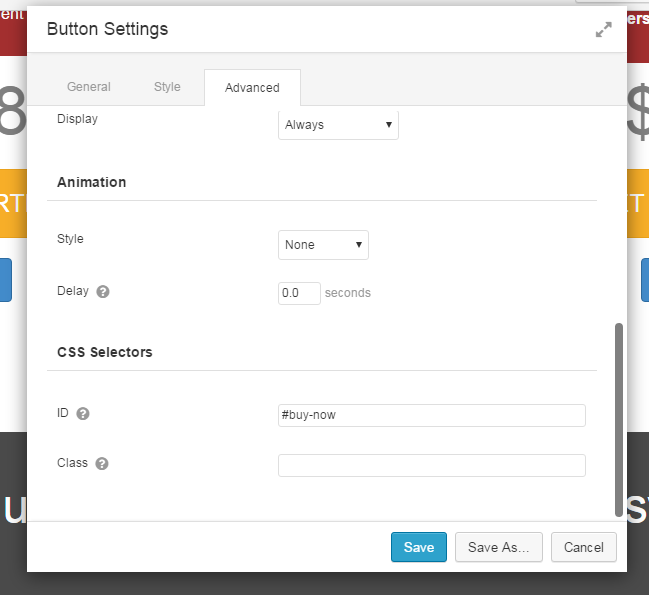This screenshot has width=649, height=595.
Task: Click the blue button left of dialog
Action: tap(5, 279)
